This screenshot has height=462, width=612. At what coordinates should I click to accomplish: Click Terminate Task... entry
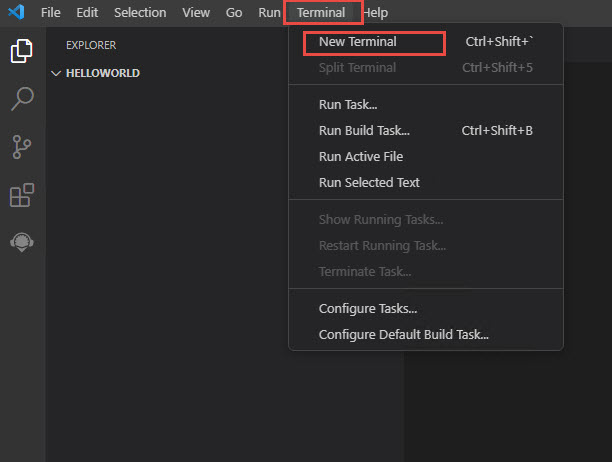(426, 272)
